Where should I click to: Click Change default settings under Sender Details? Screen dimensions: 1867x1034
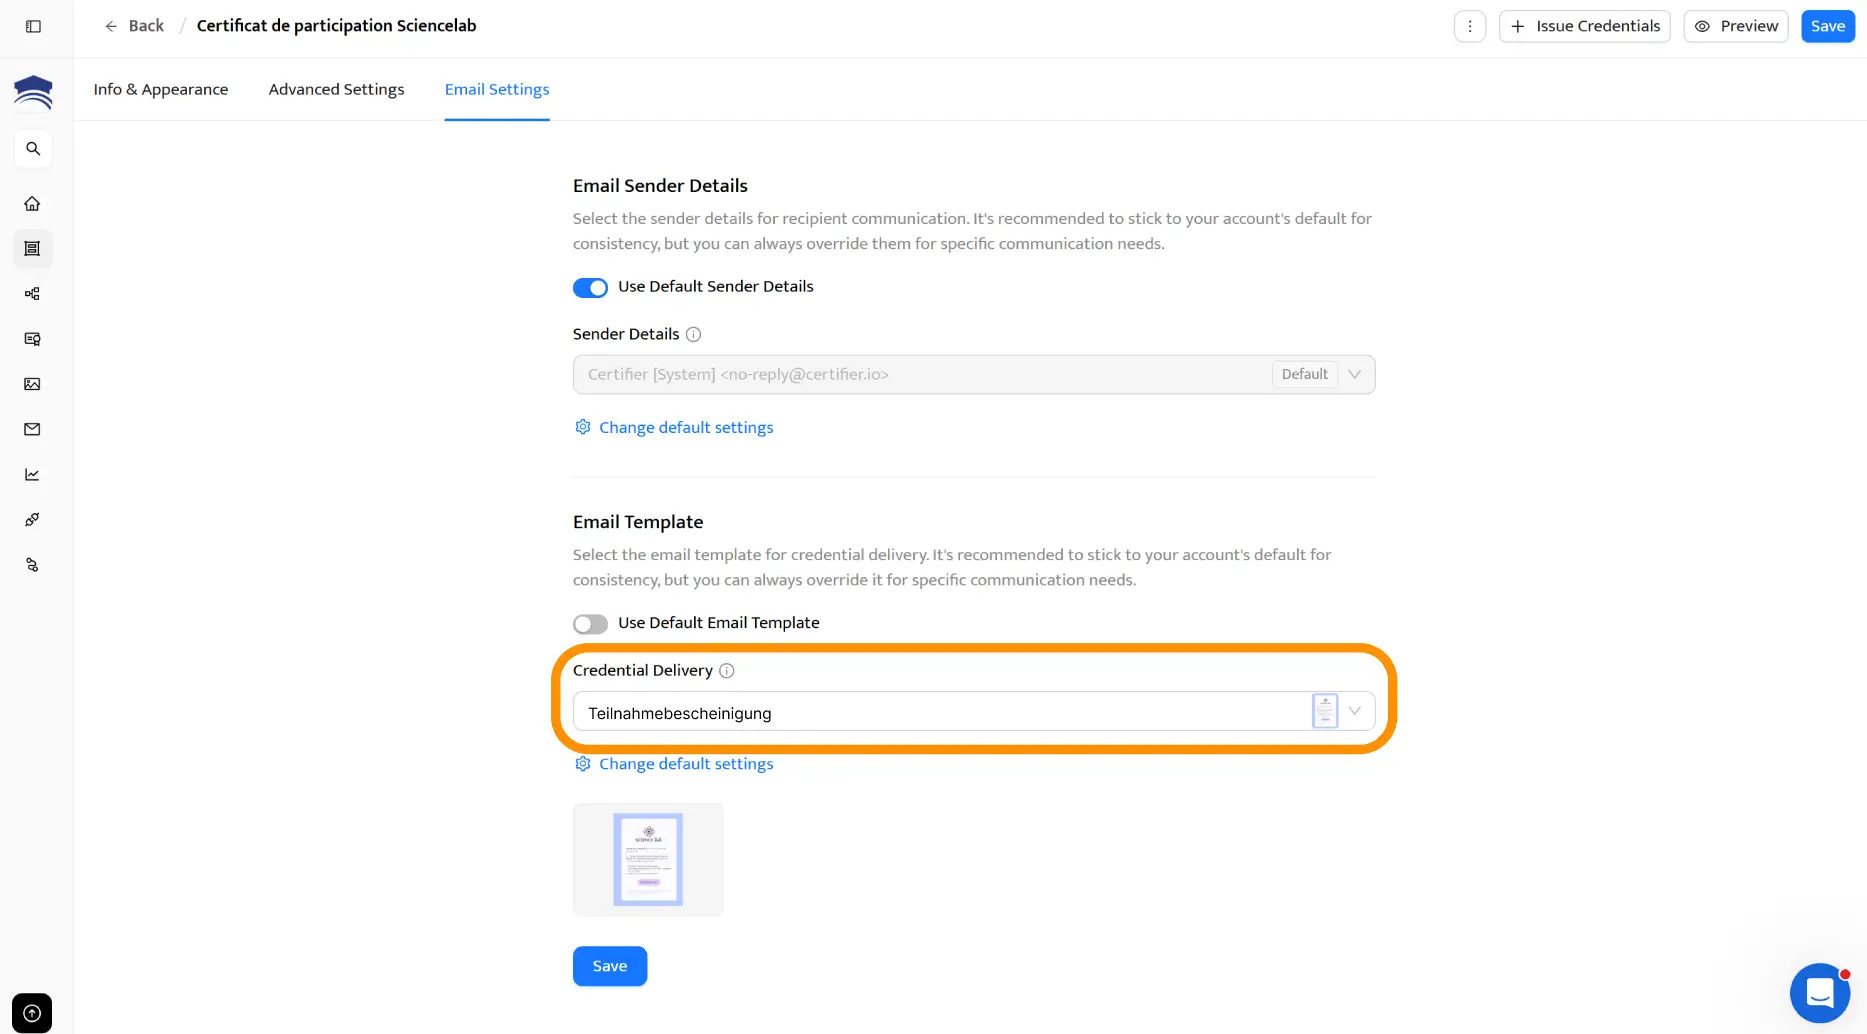coord(685,427)
